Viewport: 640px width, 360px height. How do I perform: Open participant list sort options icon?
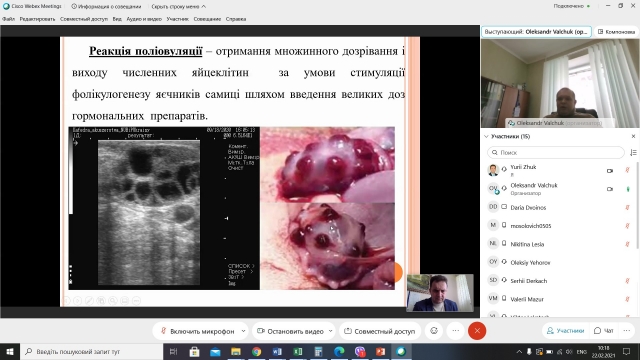point(633,152)
